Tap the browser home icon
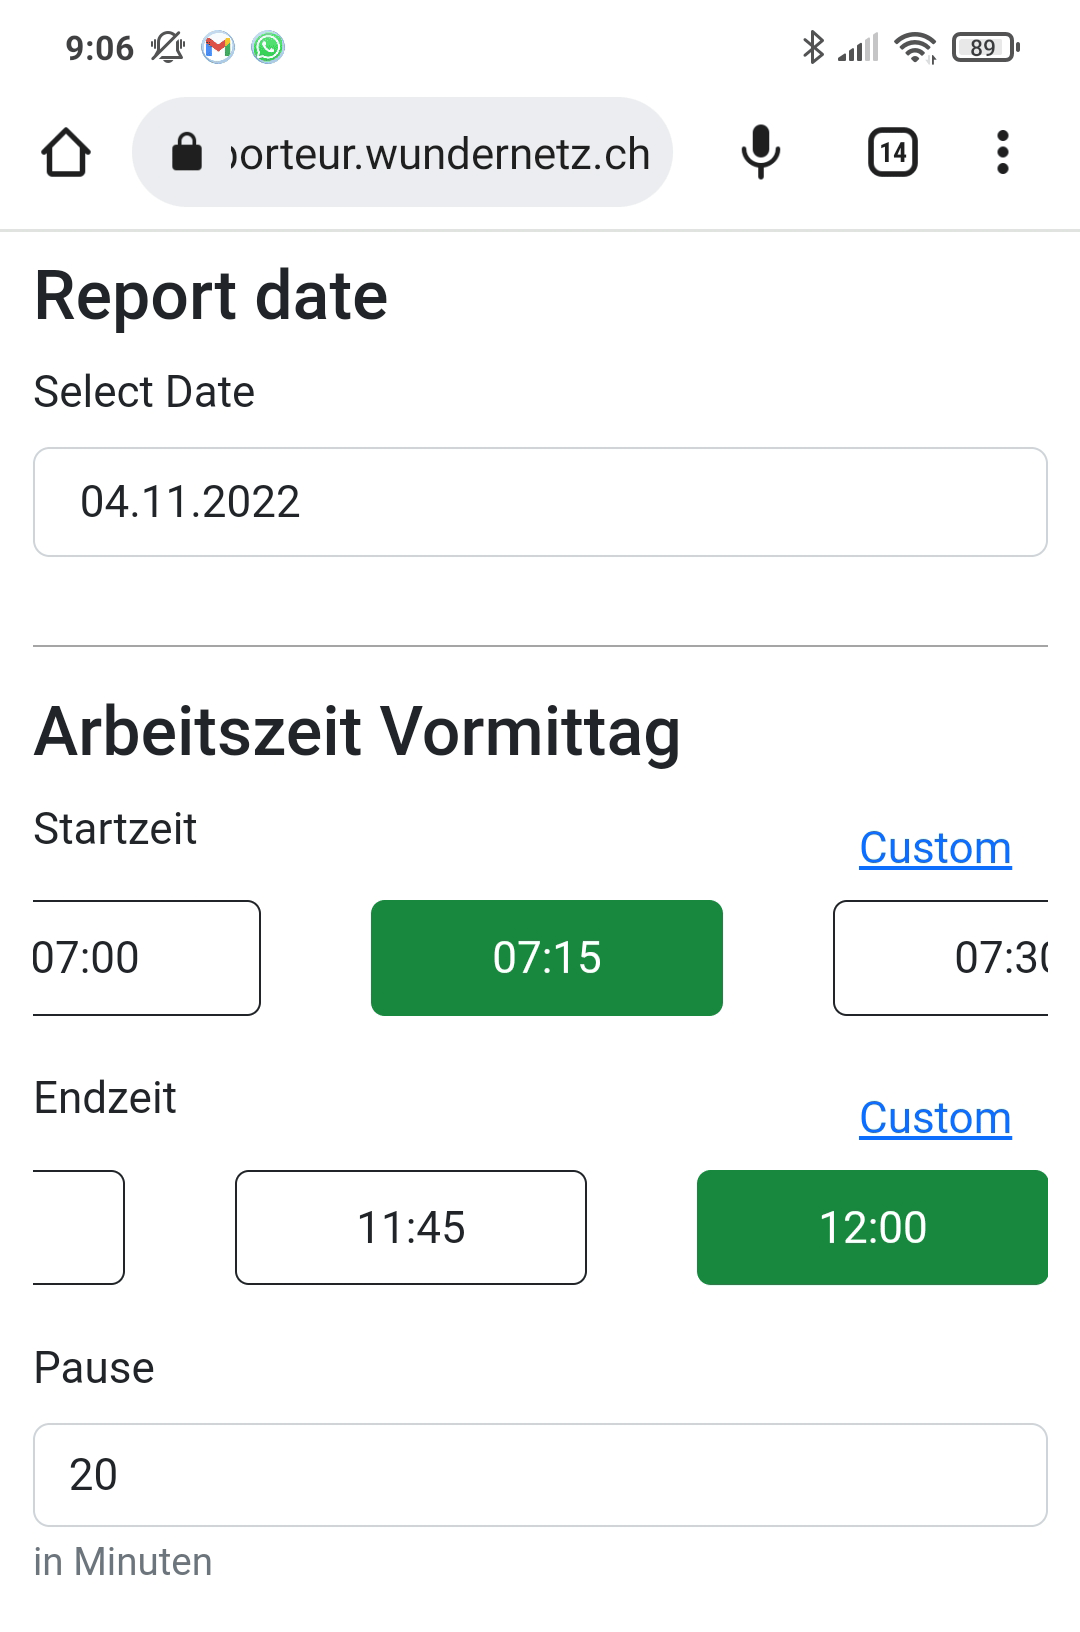This screenshot has height=1632, width=1080. (x=66, y=153)
